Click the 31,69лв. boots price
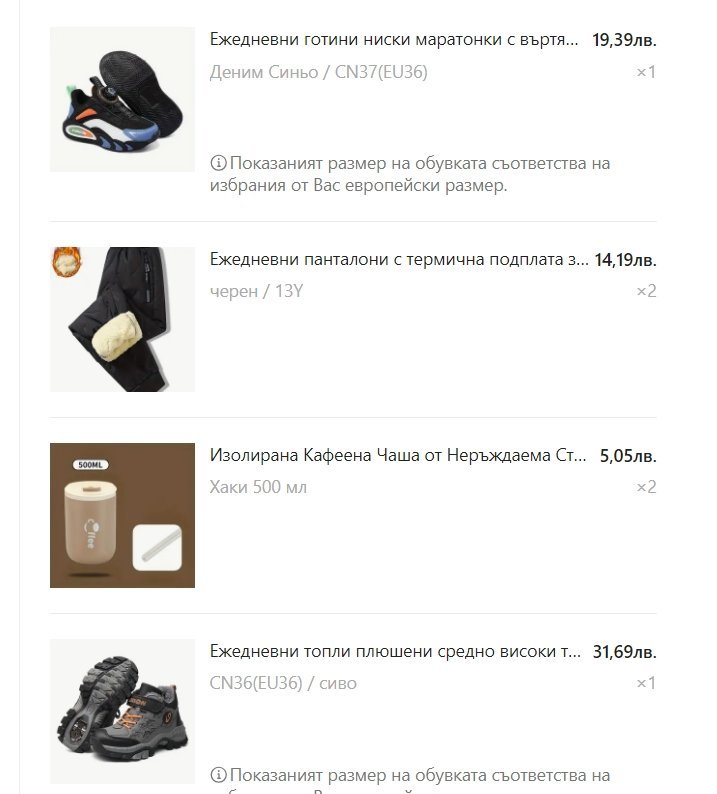Image resolution: width=717 pixels, height=794 pixels. coord(624,652)
